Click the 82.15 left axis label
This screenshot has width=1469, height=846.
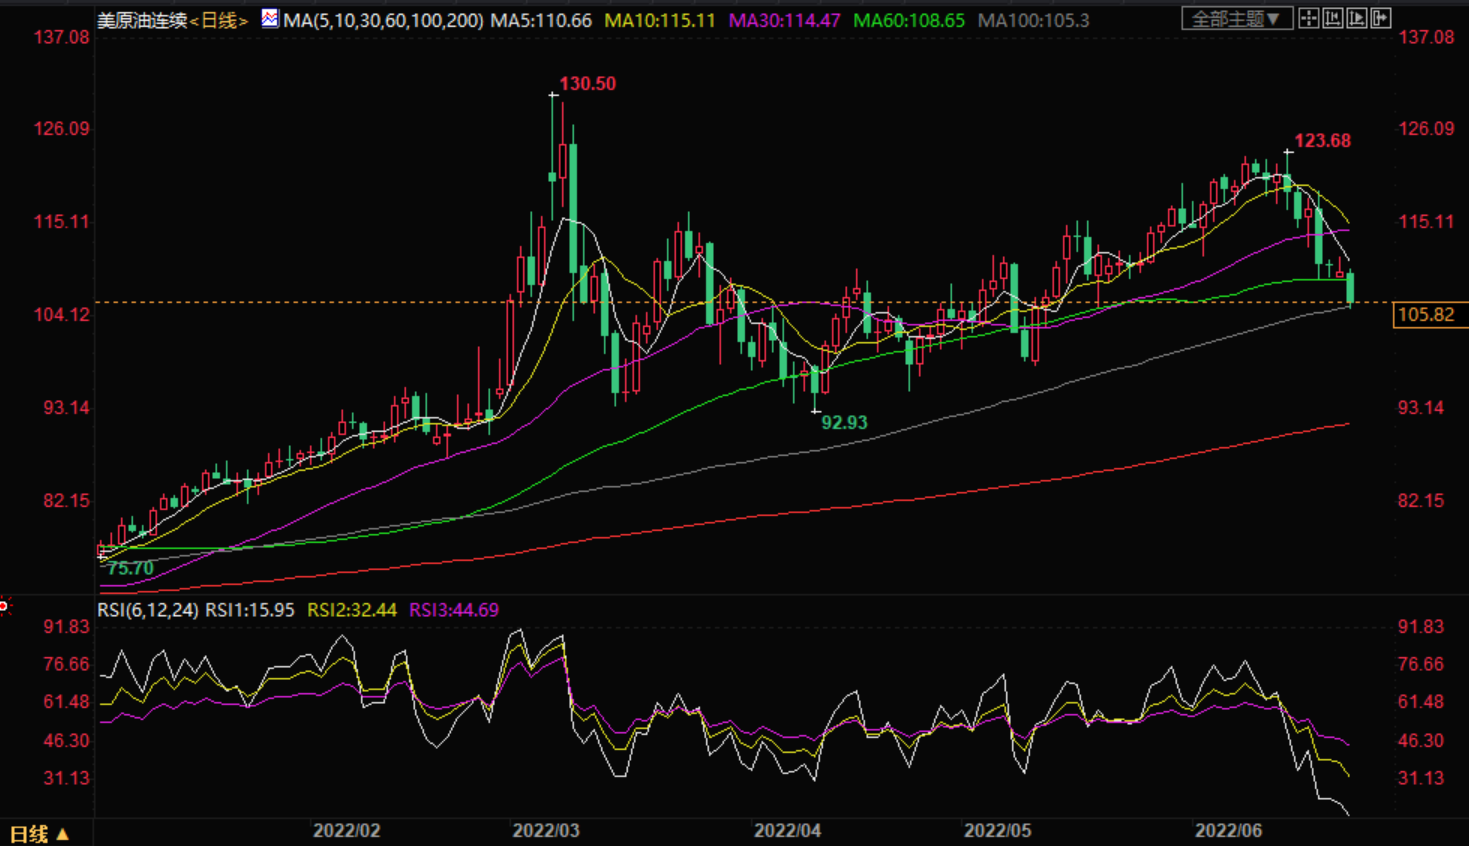66,500
